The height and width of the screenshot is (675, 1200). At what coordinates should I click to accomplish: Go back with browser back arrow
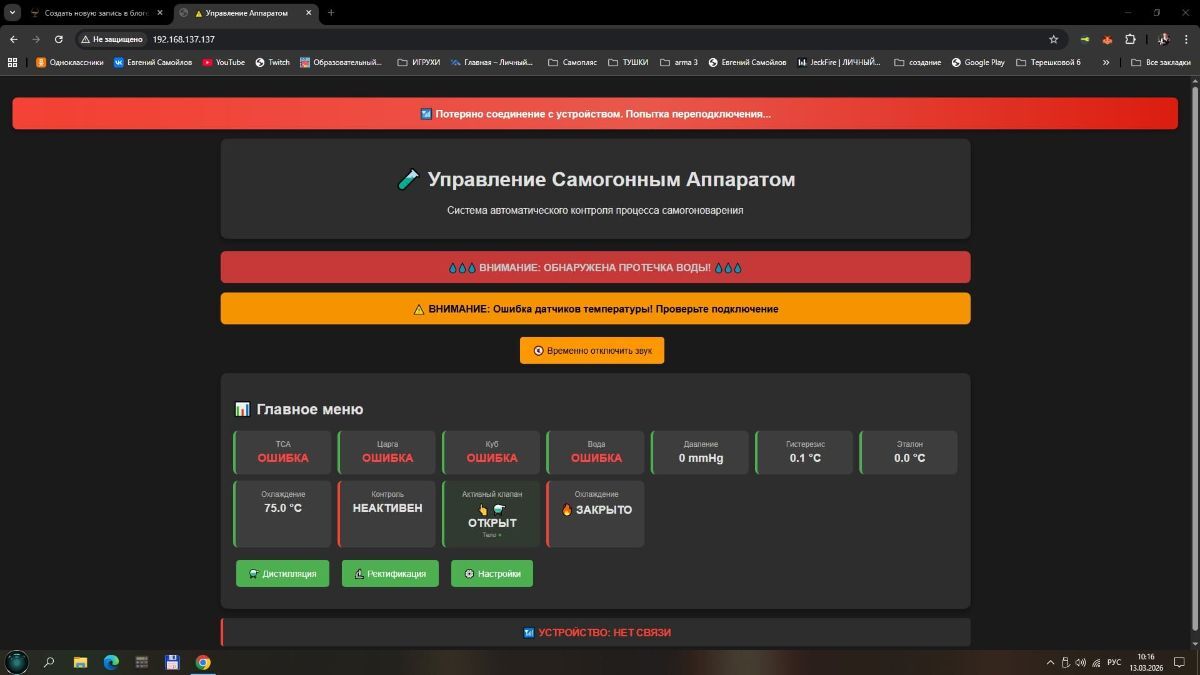(14, 39)
